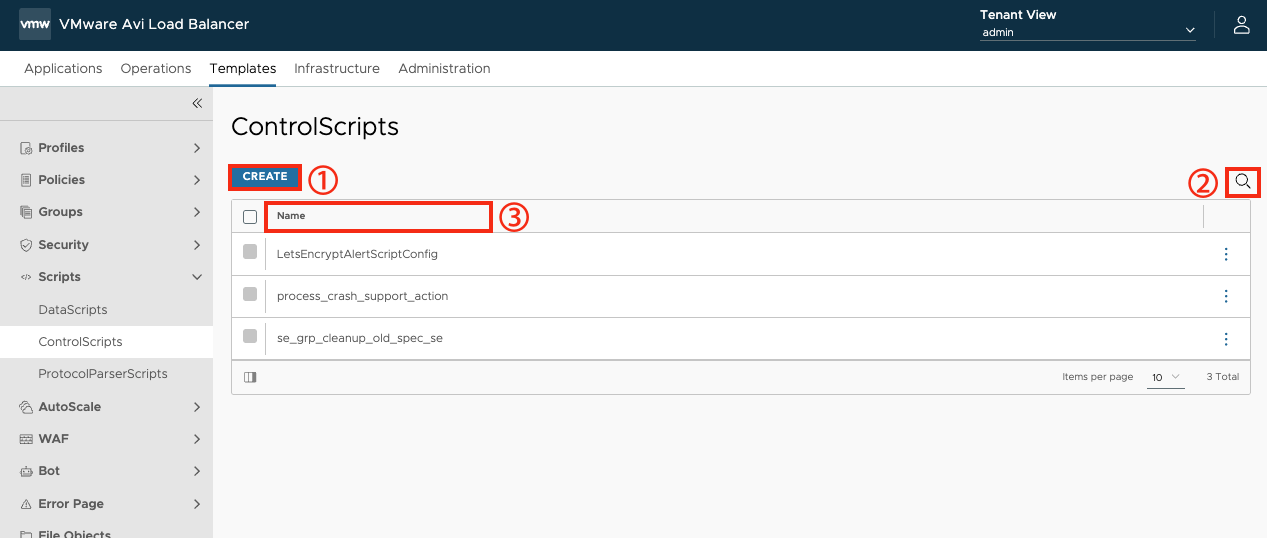Open DataScripts in the sidebar
Screen dimensions: 1267x538
73,310
